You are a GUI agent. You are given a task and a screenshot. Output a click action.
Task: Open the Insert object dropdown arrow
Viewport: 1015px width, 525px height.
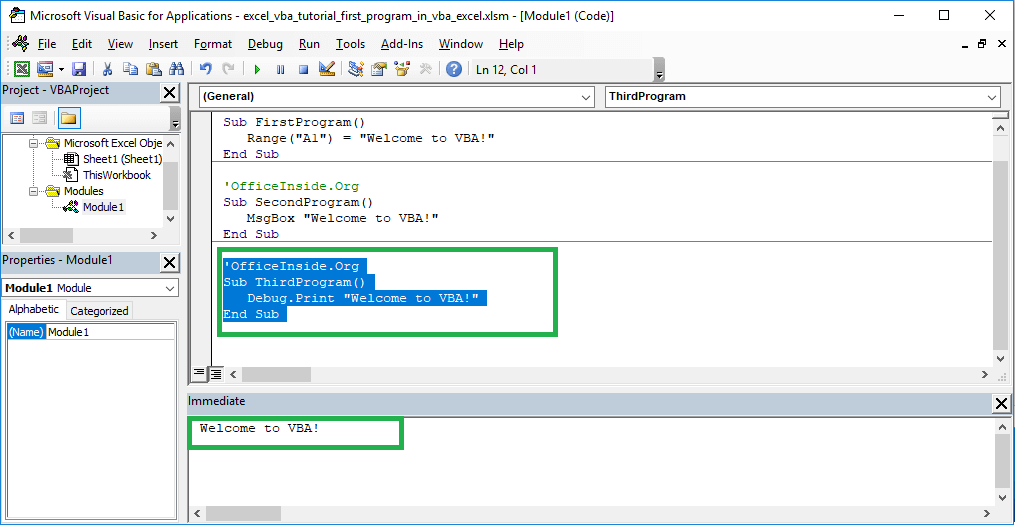[61, 69]
